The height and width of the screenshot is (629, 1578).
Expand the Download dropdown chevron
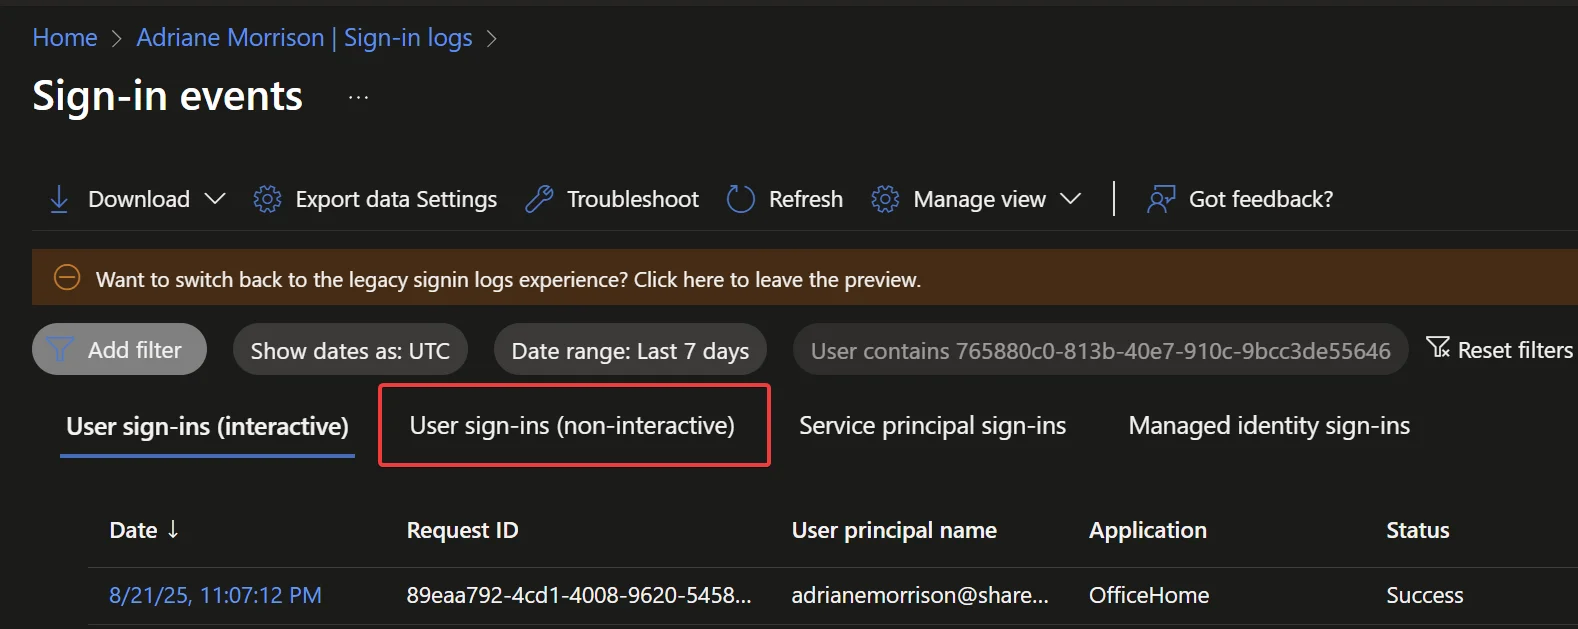215,199
